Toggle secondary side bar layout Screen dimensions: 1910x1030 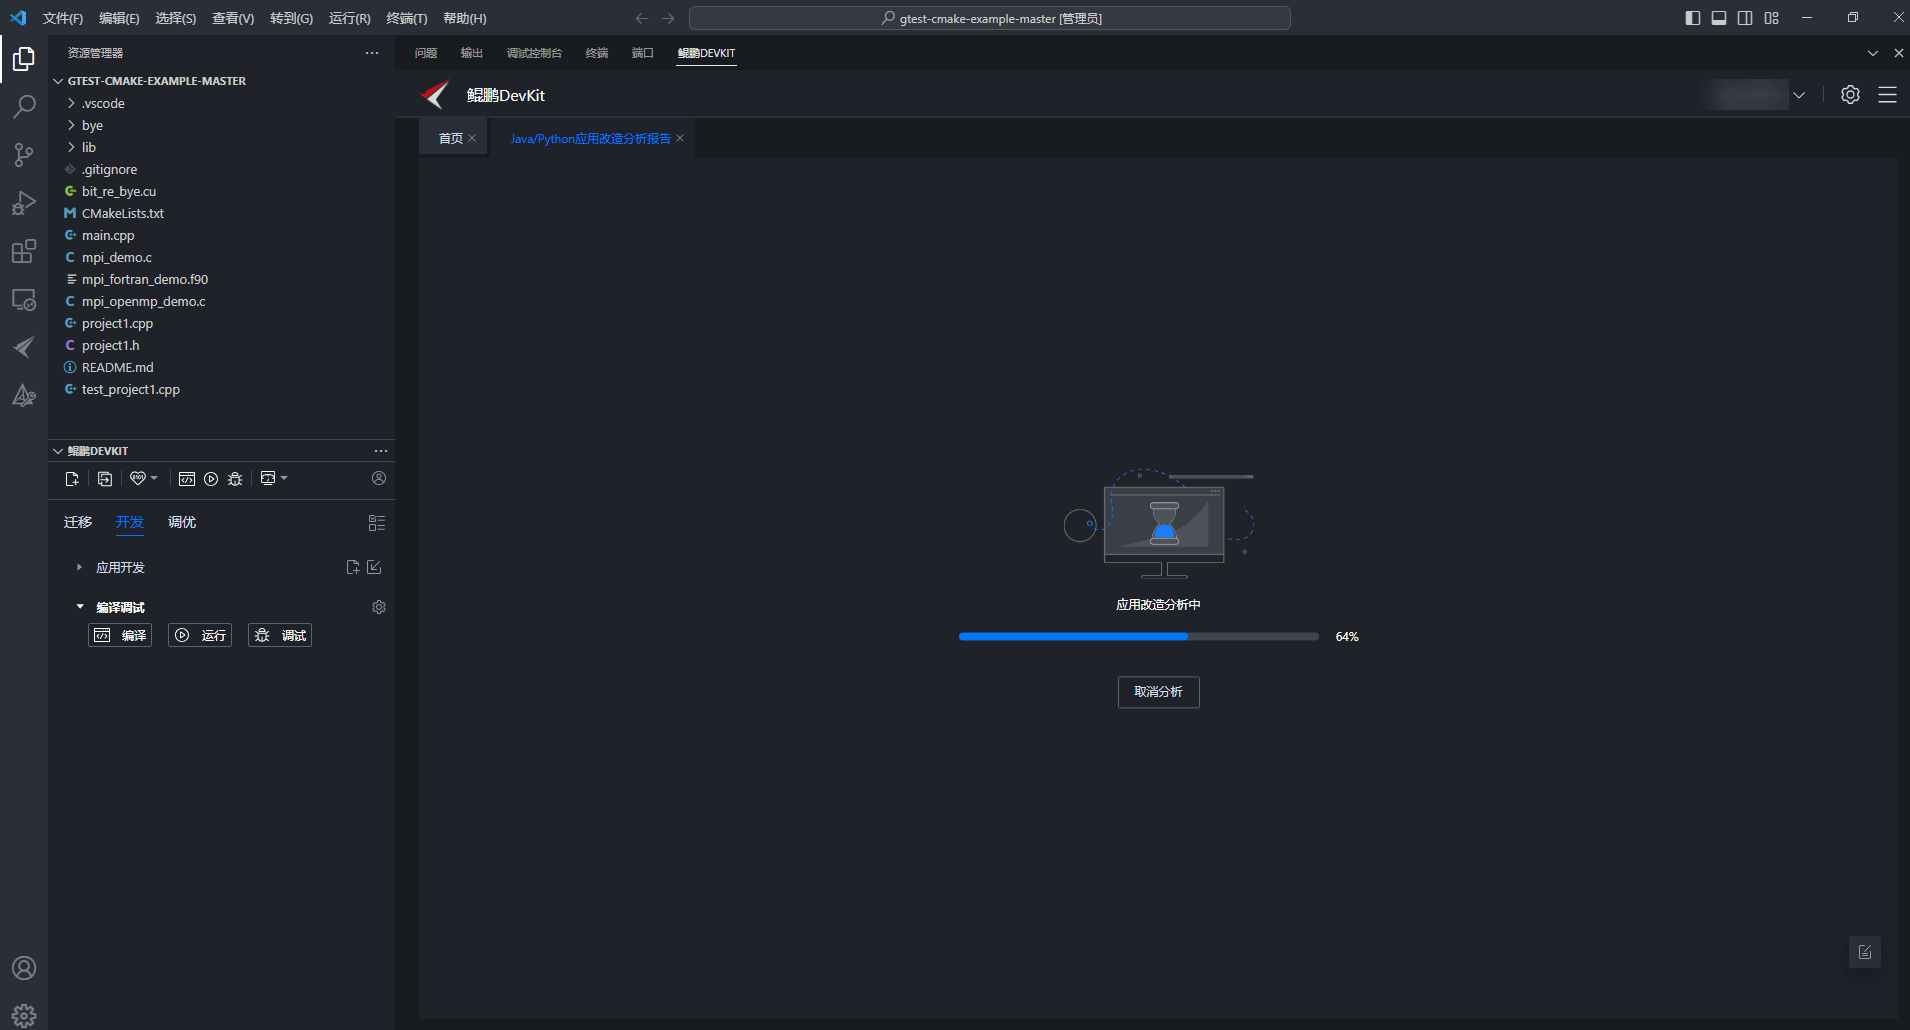tap(1745, 18)
